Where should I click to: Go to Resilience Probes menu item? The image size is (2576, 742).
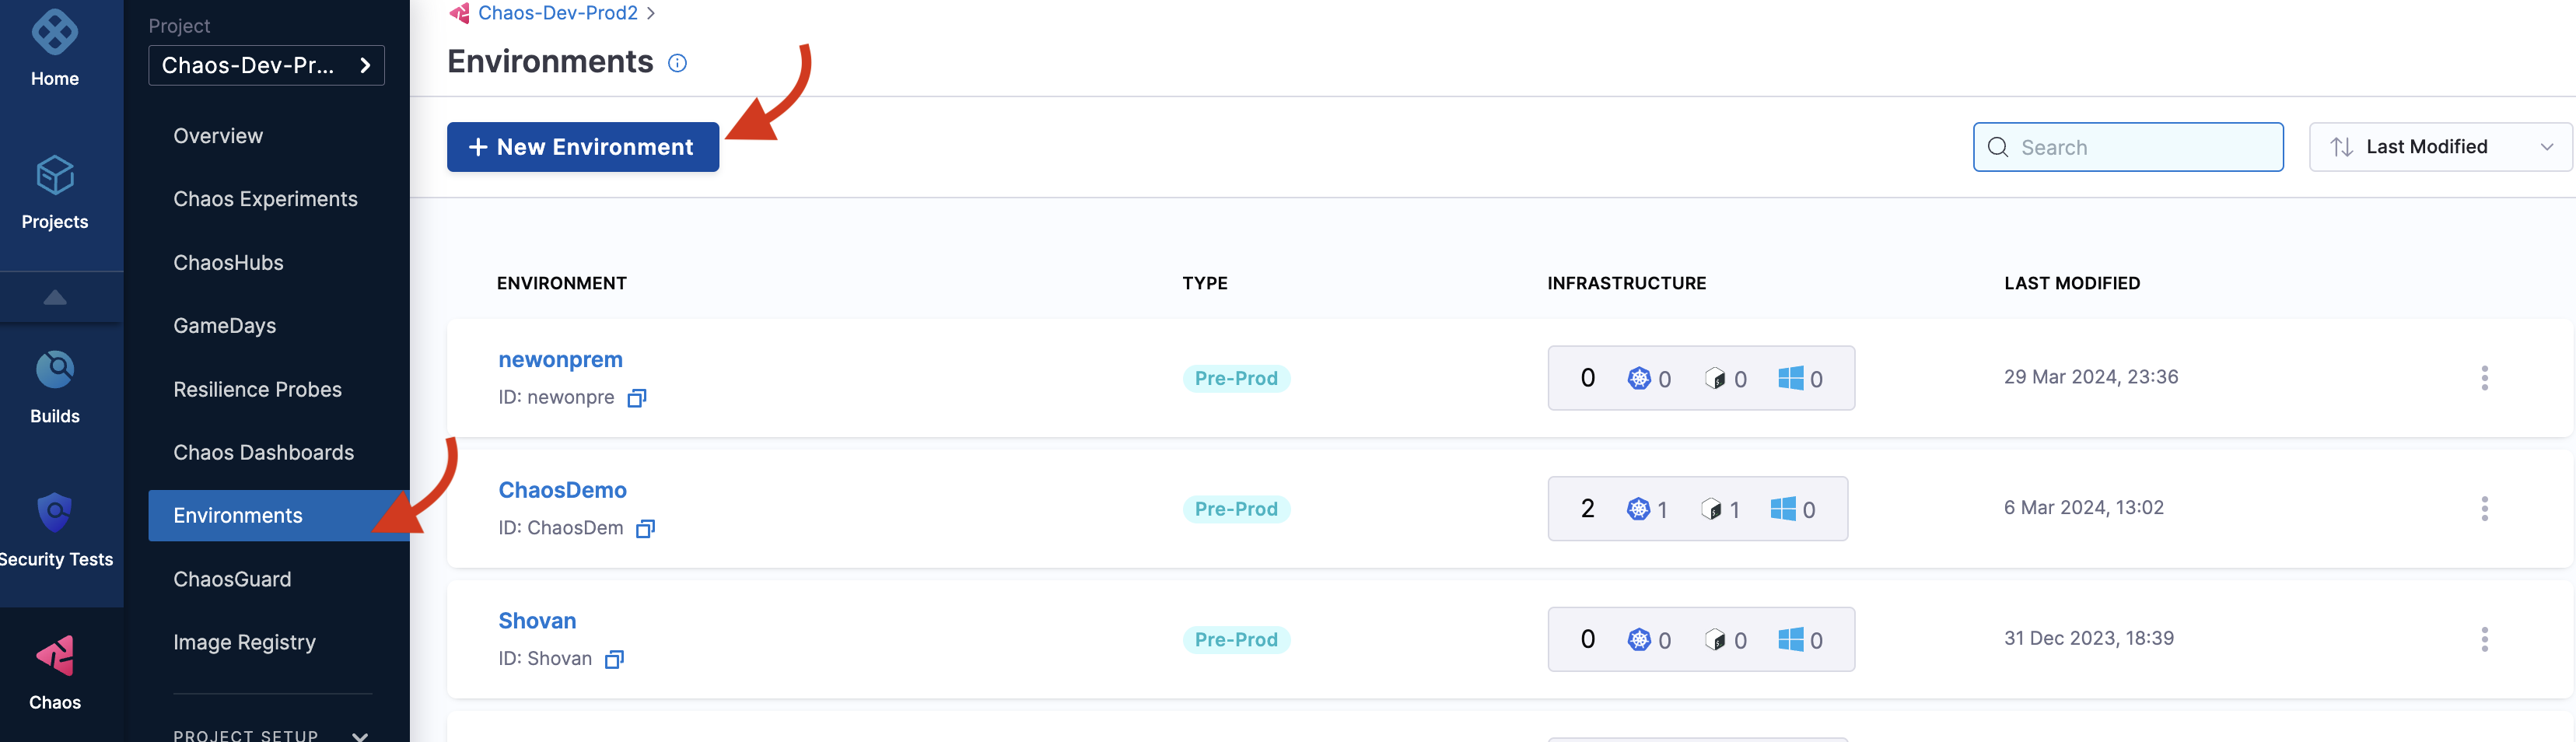[x=257, y=389]
